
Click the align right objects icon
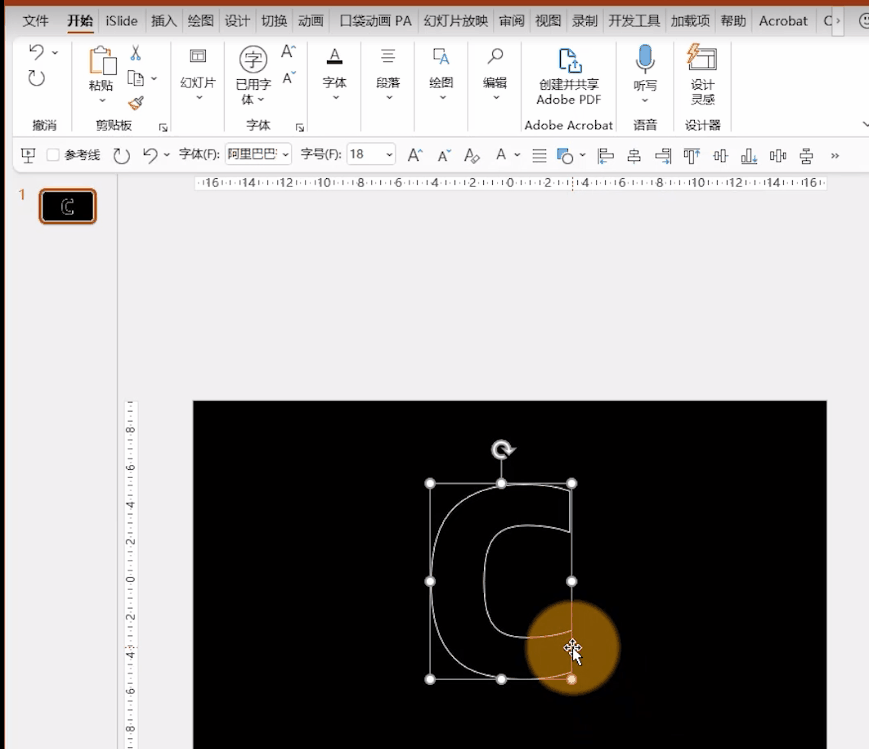[x=663, y=156]
